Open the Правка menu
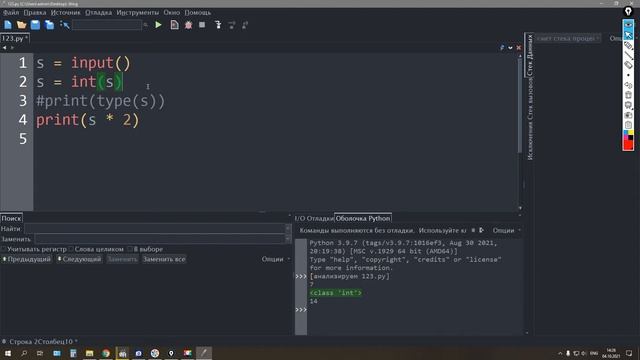Viewport: 640px width, 360px height. pyautogui.click(x=35, y=13)
